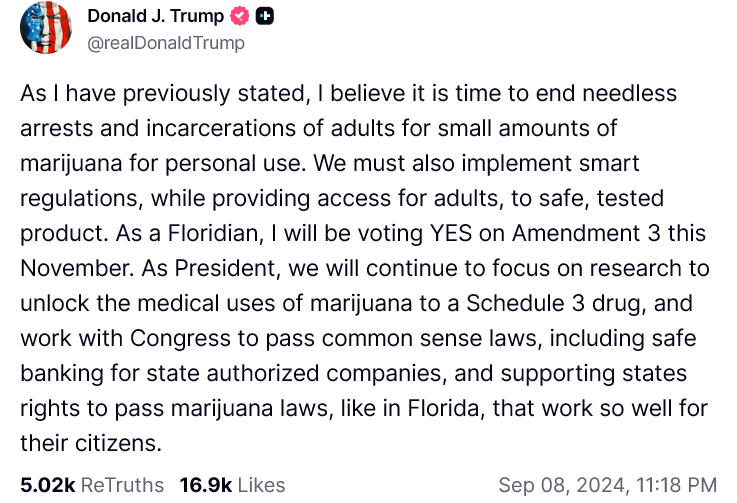View the 5.02k ReTruths count
737x503 pixels.
(47, 485)
